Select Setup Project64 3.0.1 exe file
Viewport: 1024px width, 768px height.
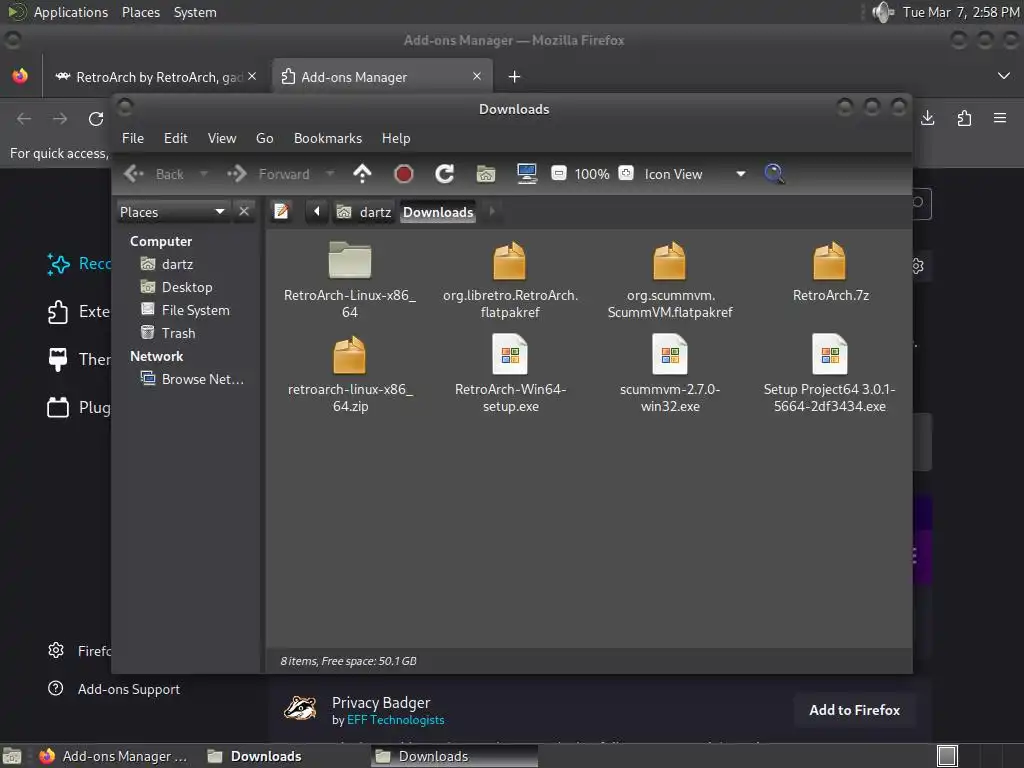tap(829, 374)
